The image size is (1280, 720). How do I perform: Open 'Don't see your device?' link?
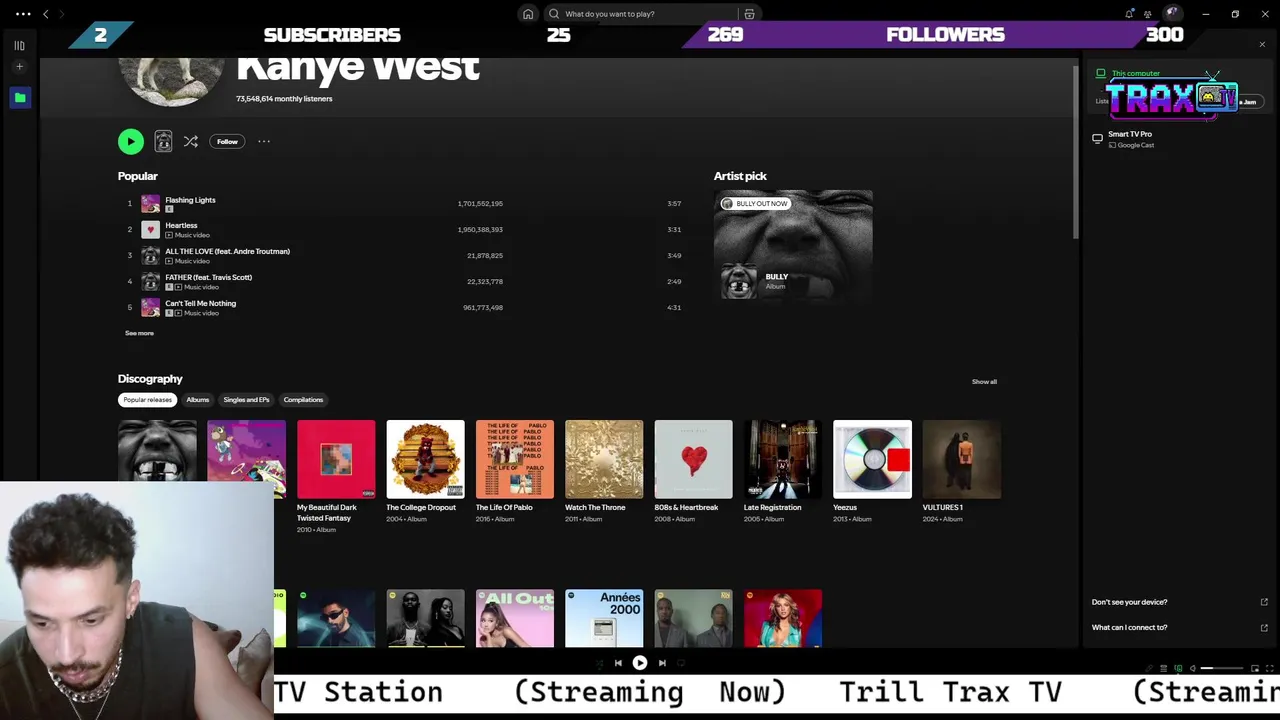(x=1179, y=602)
